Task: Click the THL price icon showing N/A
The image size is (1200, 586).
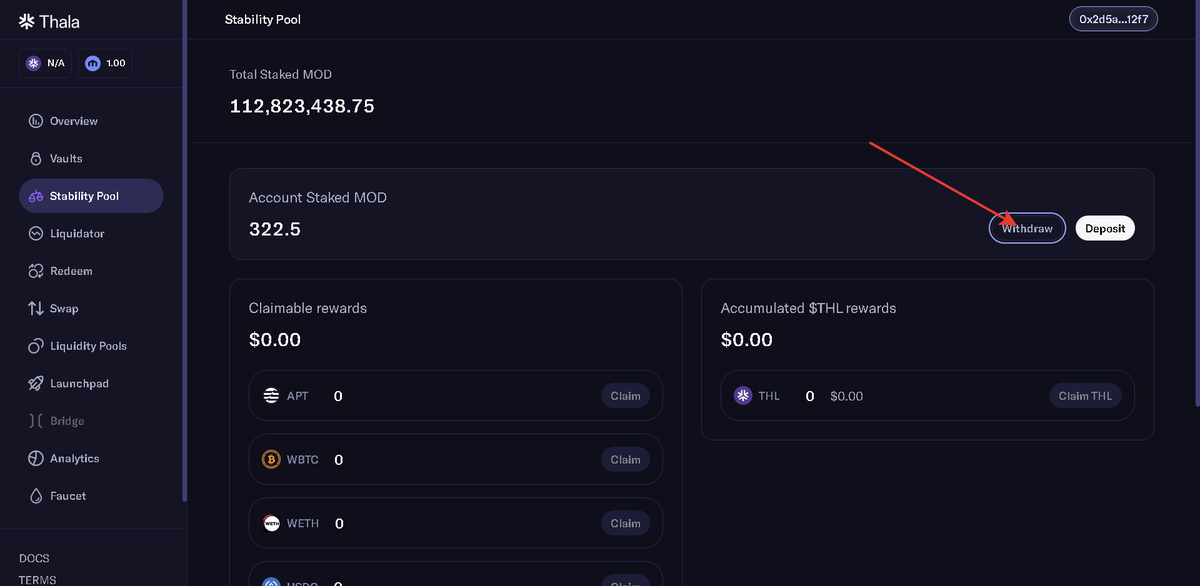Action: click(x=33, y=63)
